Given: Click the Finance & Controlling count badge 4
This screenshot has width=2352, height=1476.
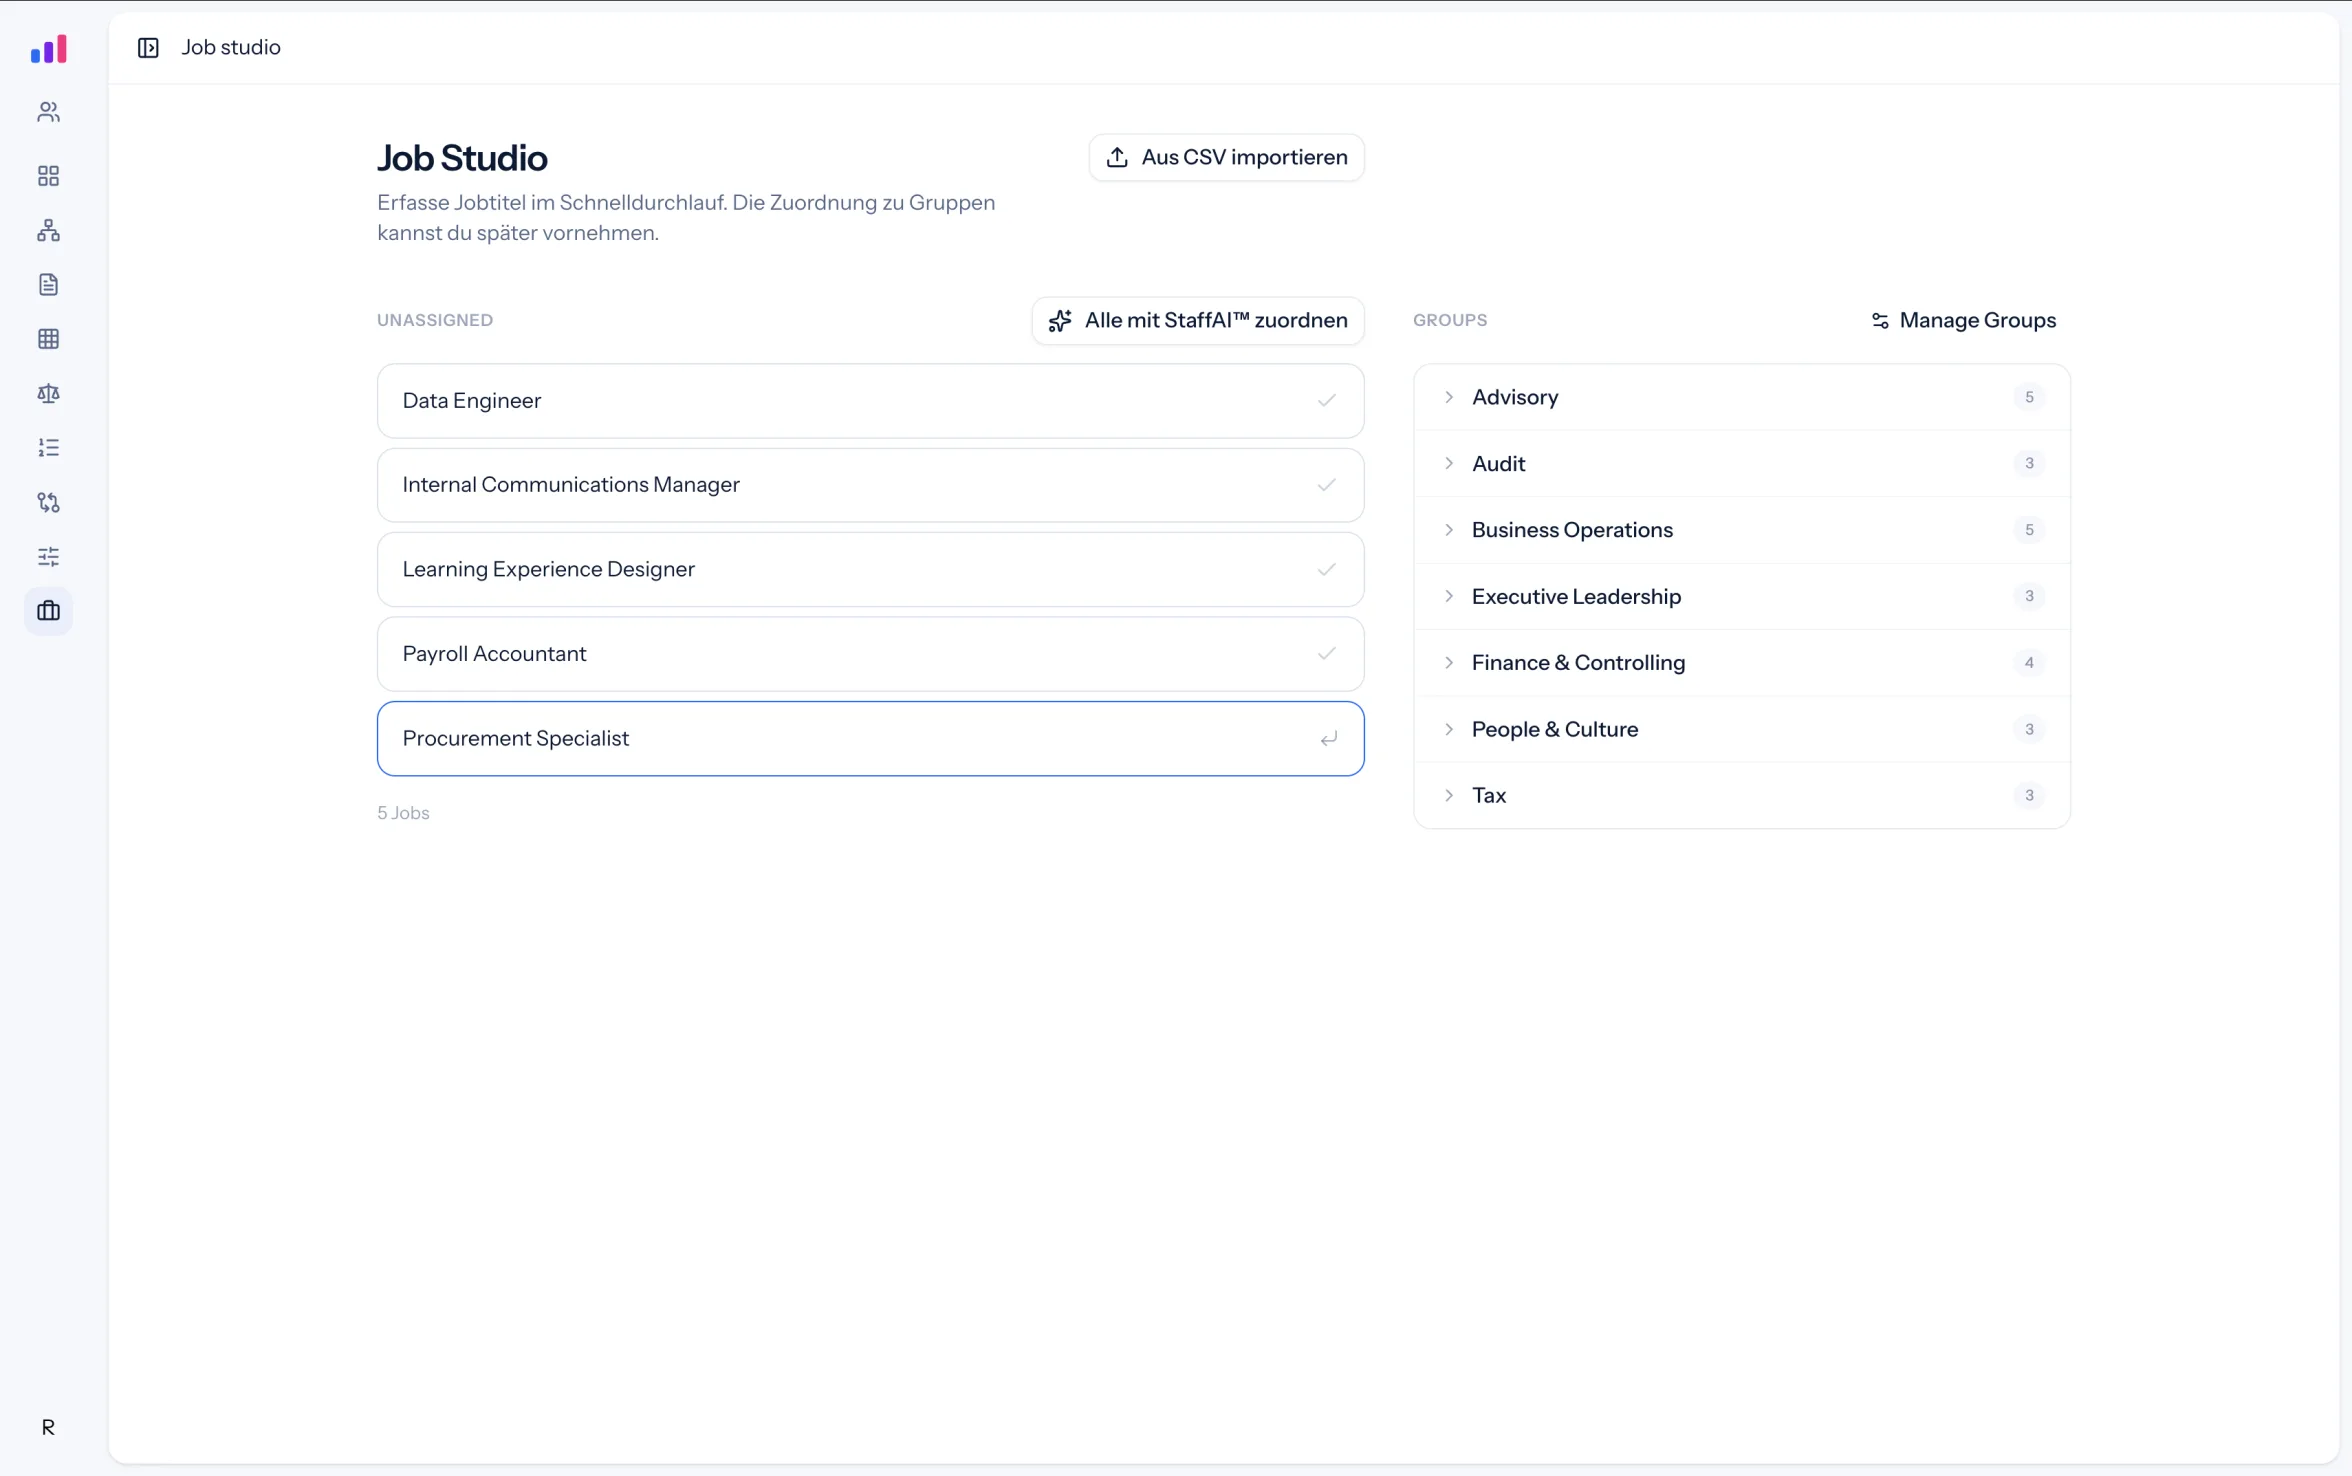Looking at the screenshot, I should [2029, 662].
